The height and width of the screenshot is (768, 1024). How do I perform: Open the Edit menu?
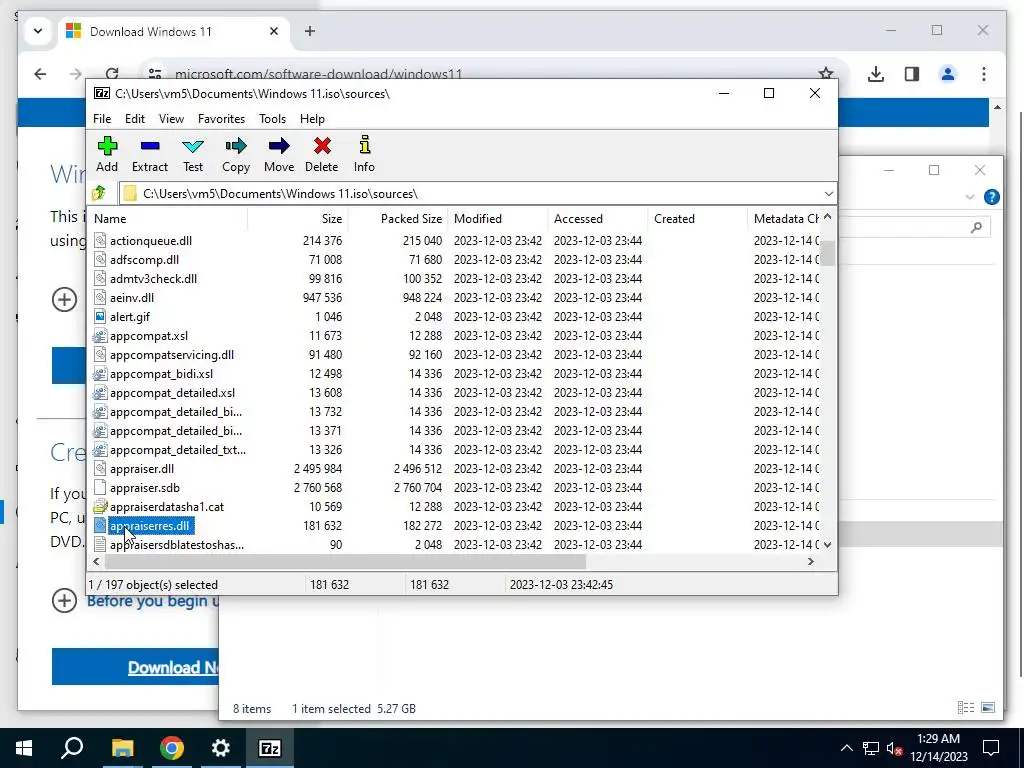[135, 119]
